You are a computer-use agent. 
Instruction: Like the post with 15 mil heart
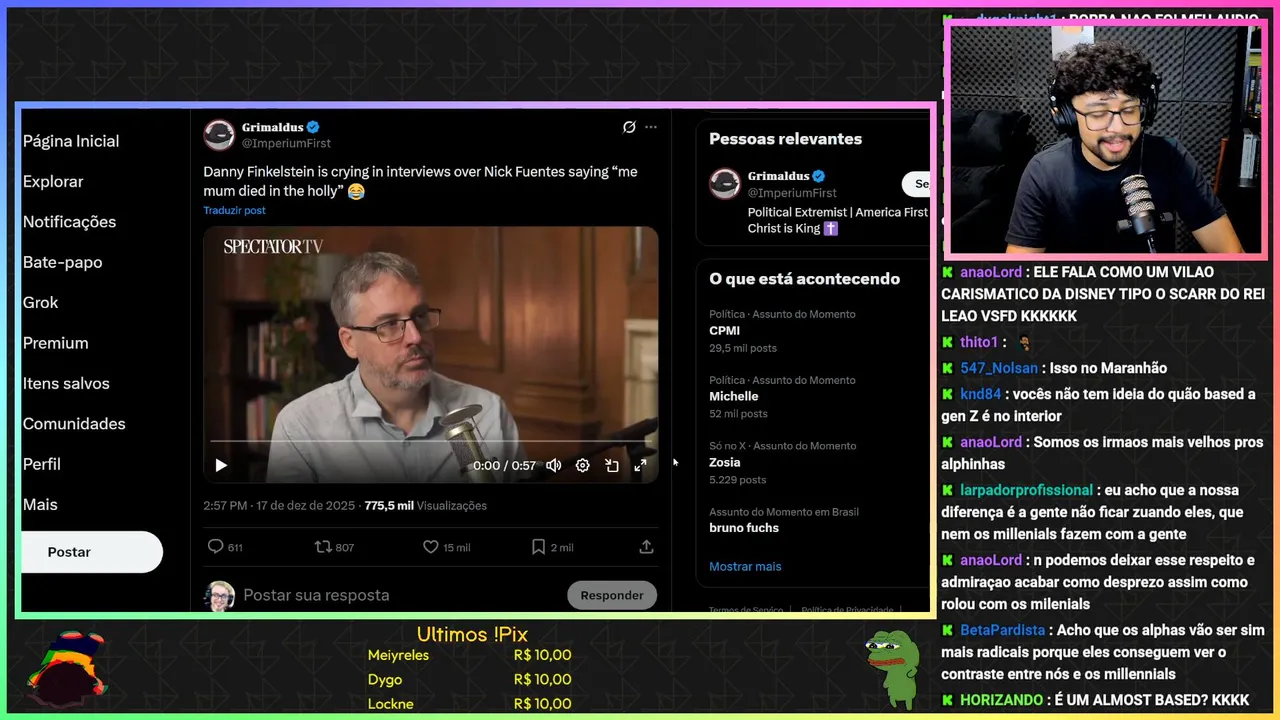pos(446,547)
